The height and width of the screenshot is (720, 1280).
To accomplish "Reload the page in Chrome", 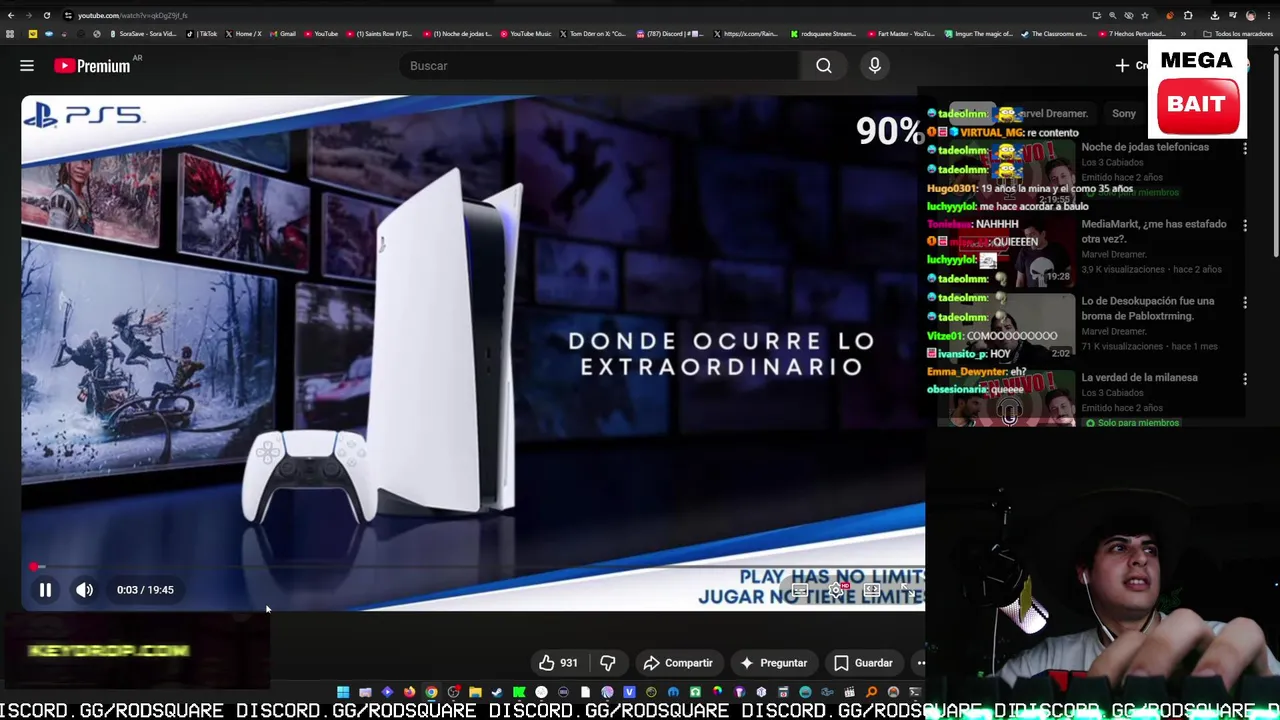I will [x=46, y=16].
